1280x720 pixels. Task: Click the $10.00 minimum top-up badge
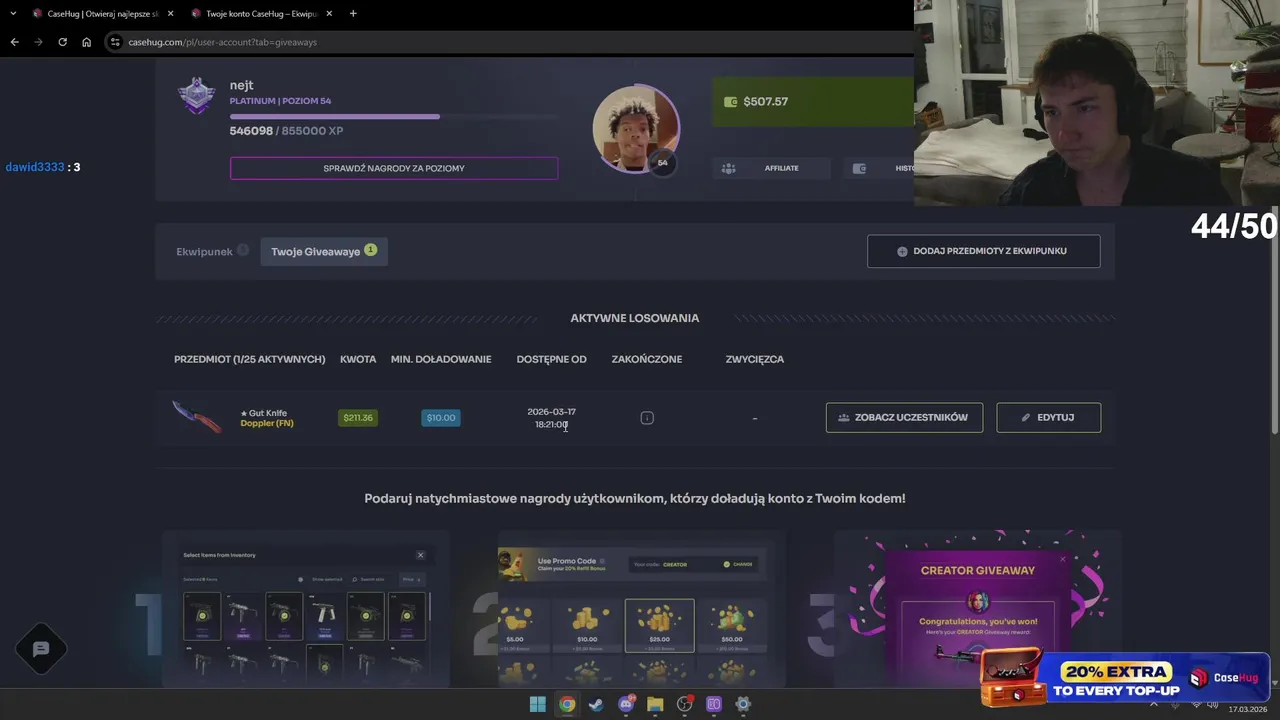tap(440, 418)
